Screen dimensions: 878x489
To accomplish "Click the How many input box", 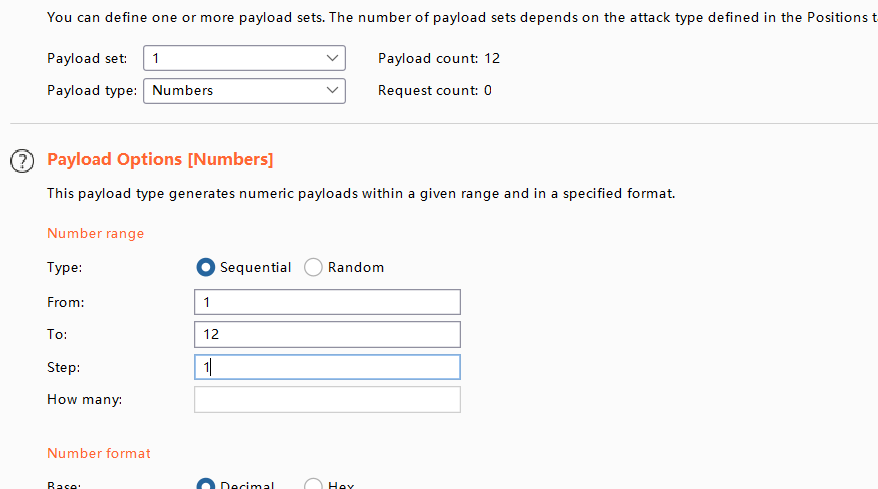I will [x=327, y=400].
